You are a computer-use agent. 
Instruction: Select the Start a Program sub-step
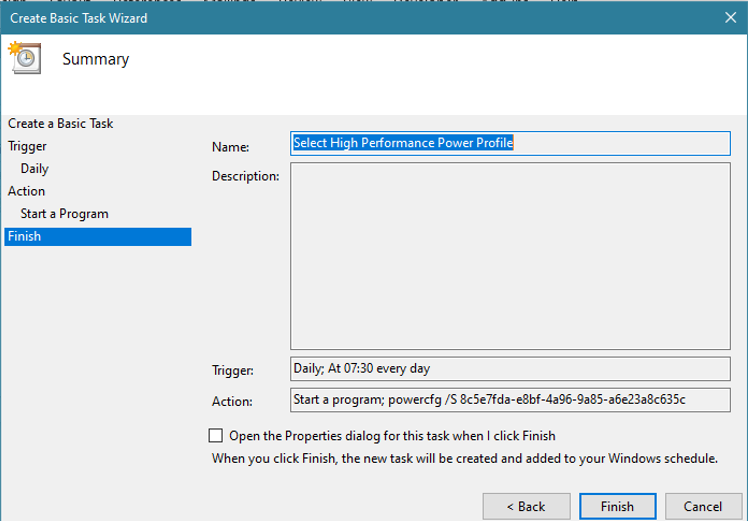[x=64, y=214]
